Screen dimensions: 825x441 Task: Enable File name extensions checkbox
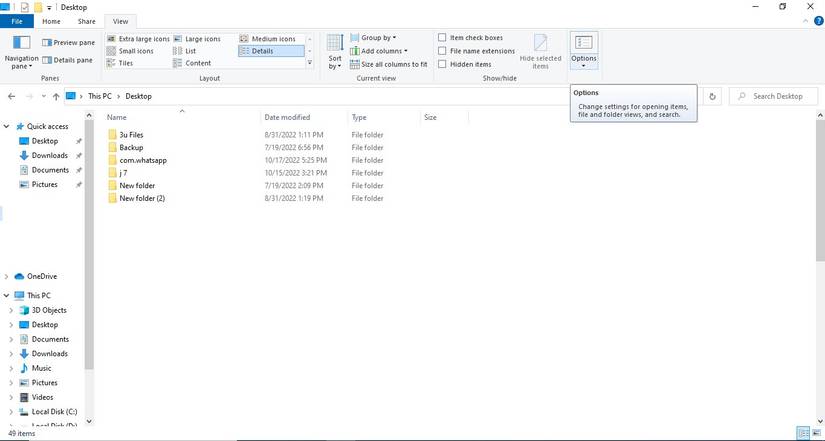pyautogui.click(x=442, y=51)
